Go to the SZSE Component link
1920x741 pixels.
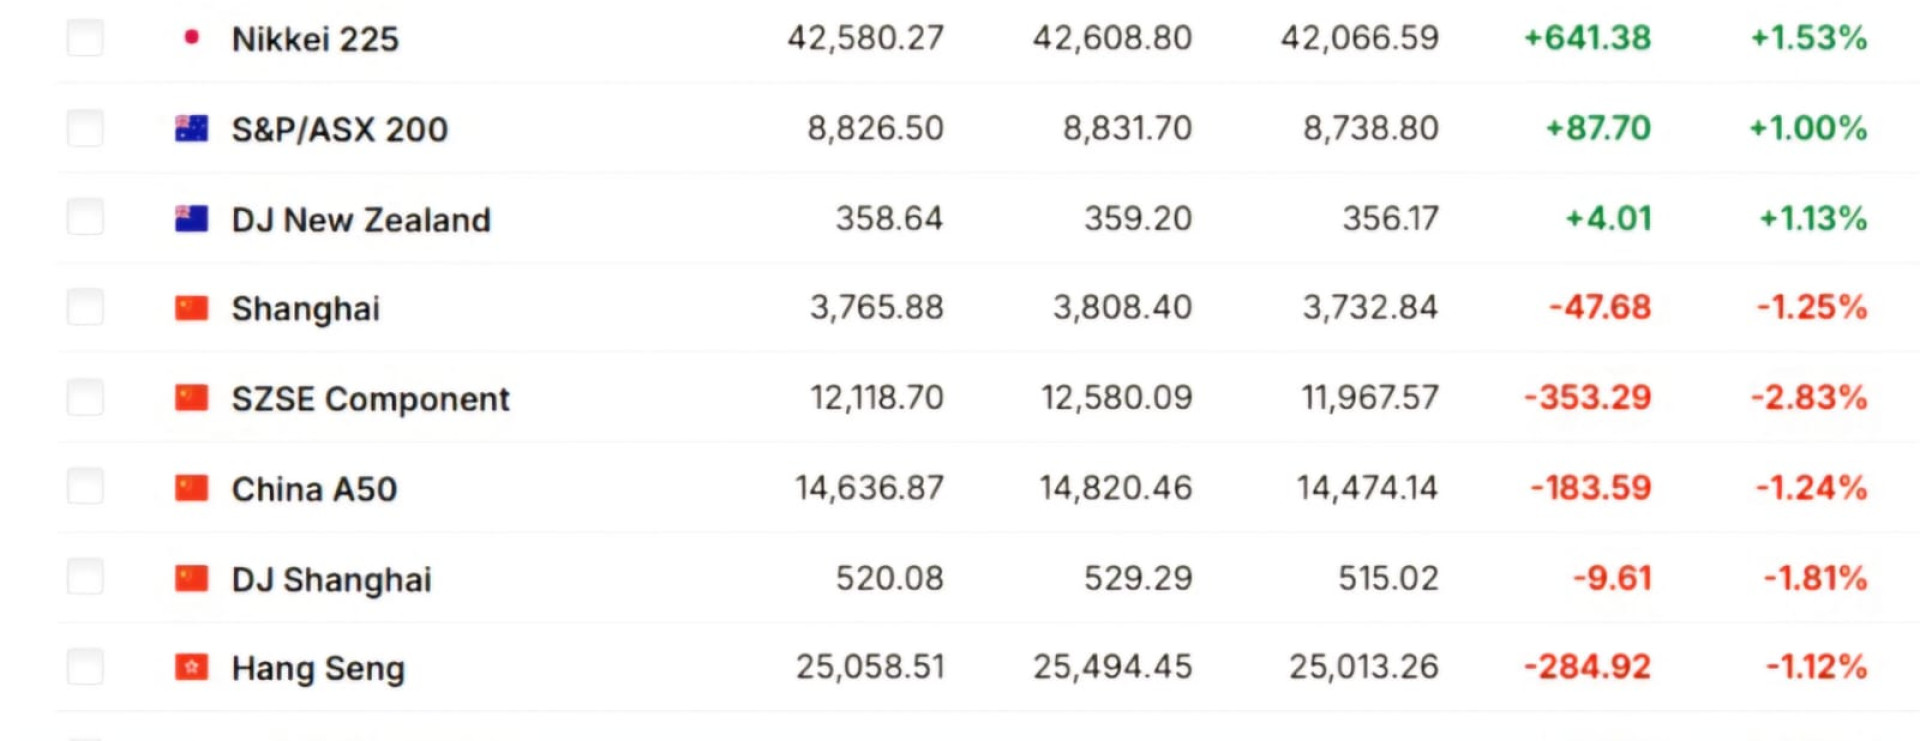click(370, 399)
